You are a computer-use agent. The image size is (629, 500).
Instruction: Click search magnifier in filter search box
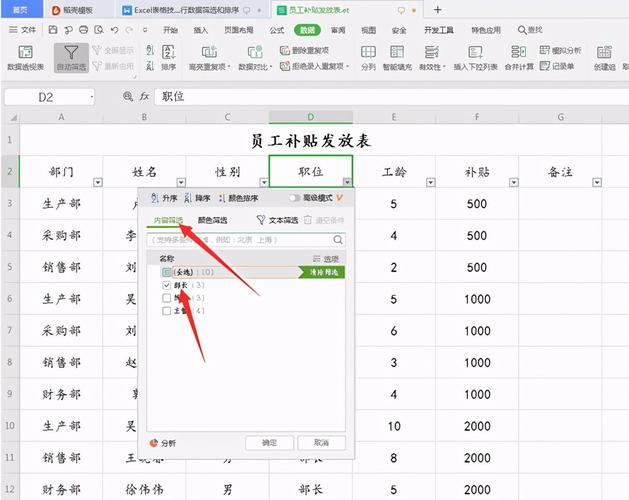coord(338,240)
